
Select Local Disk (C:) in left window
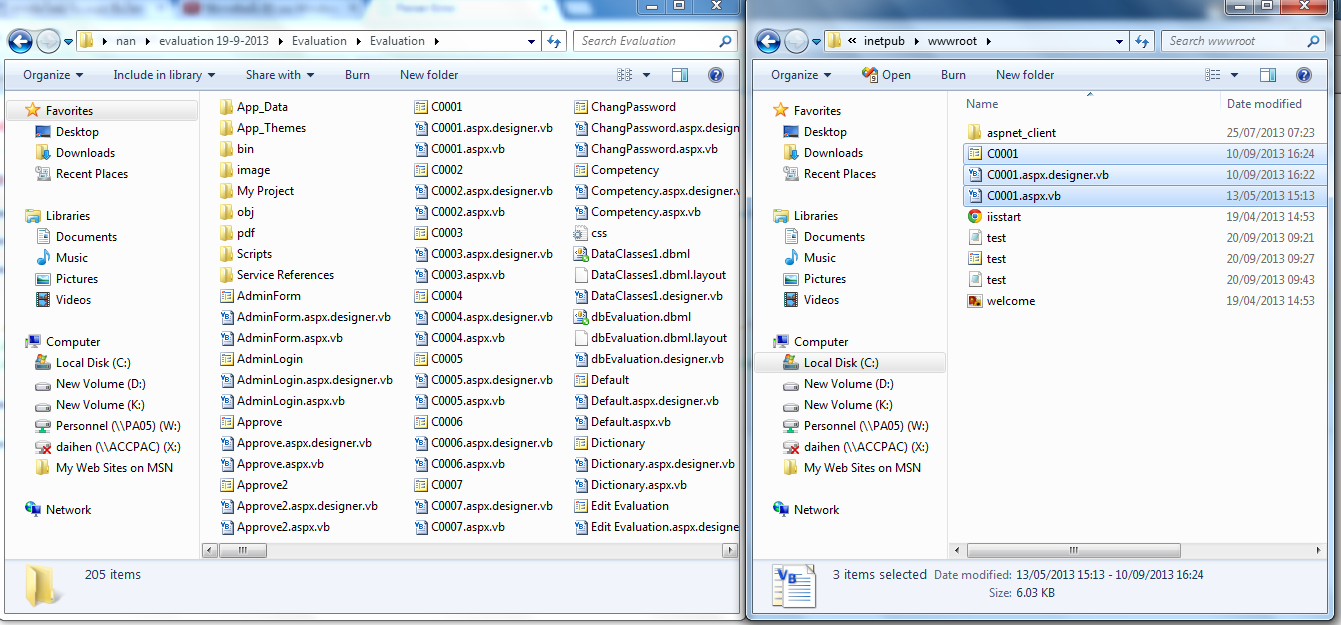[93, 363]
